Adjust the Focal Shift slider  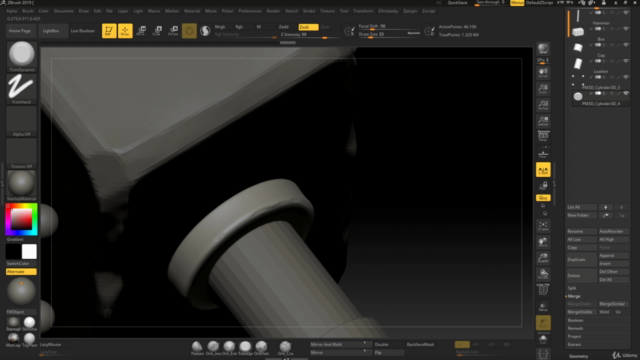pos(389,26)
